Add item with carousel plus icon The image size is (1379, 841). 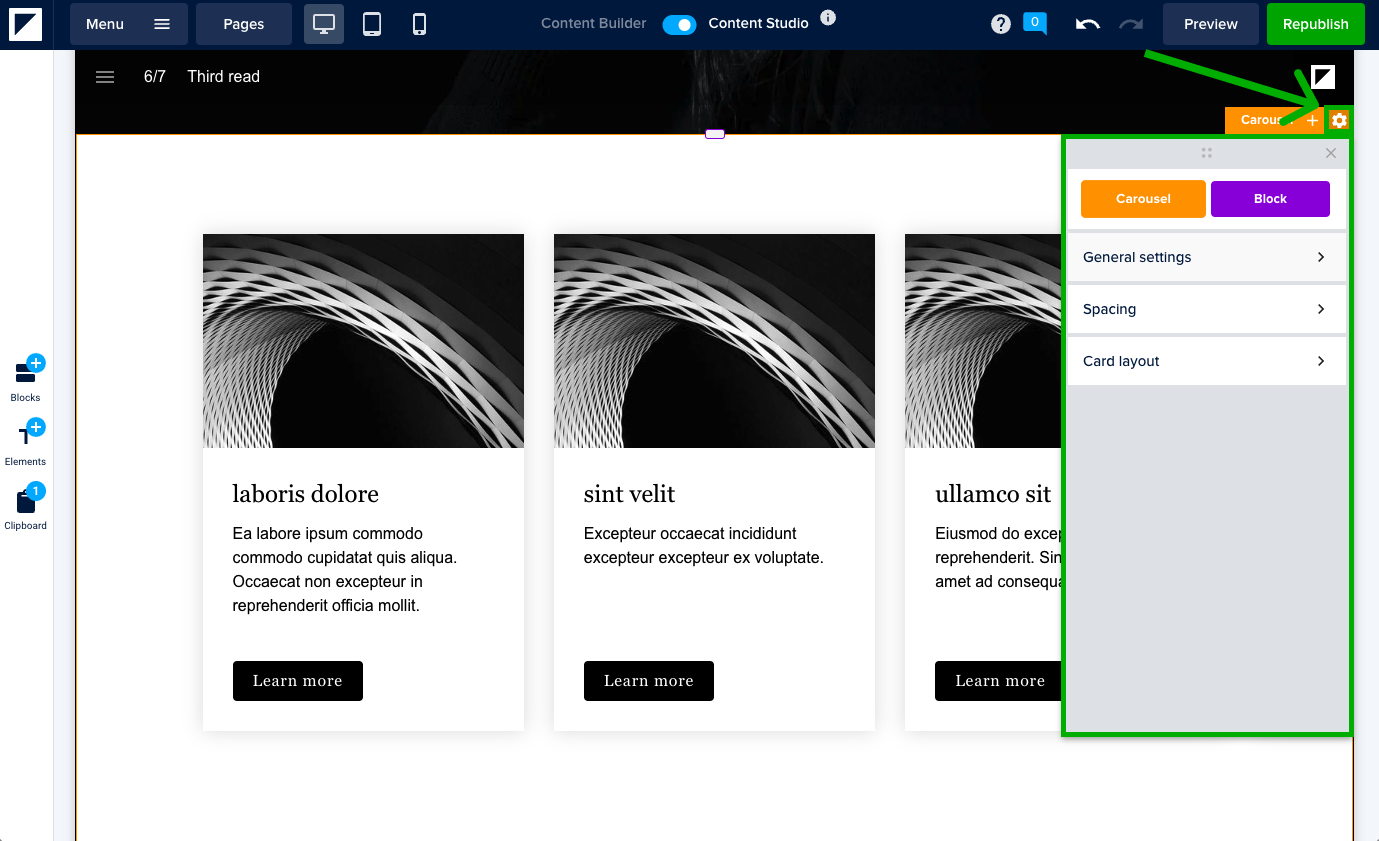[x=1313, y=120]
